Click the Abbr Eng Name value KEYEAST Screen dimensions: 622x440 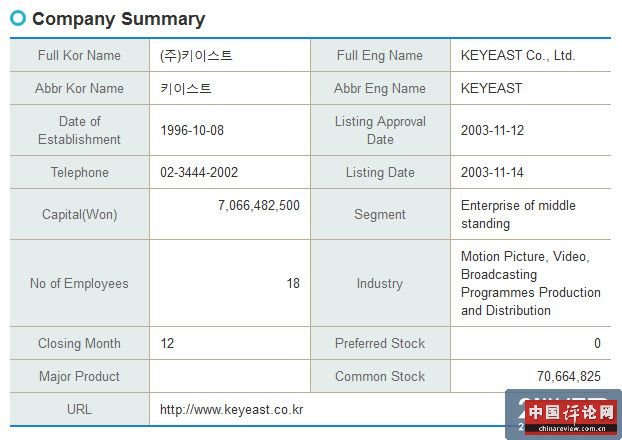[491, 88]
